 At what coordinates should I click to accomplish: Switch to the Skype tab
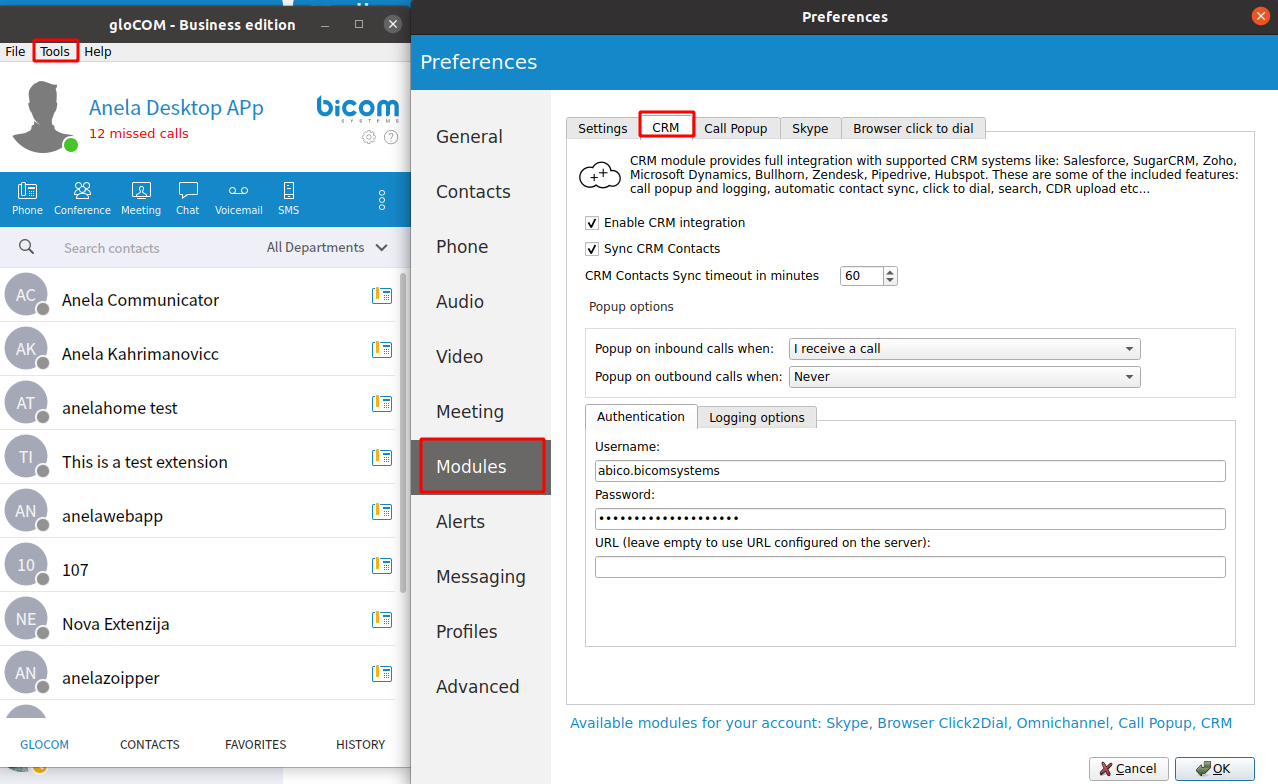[x=810, y=128]
